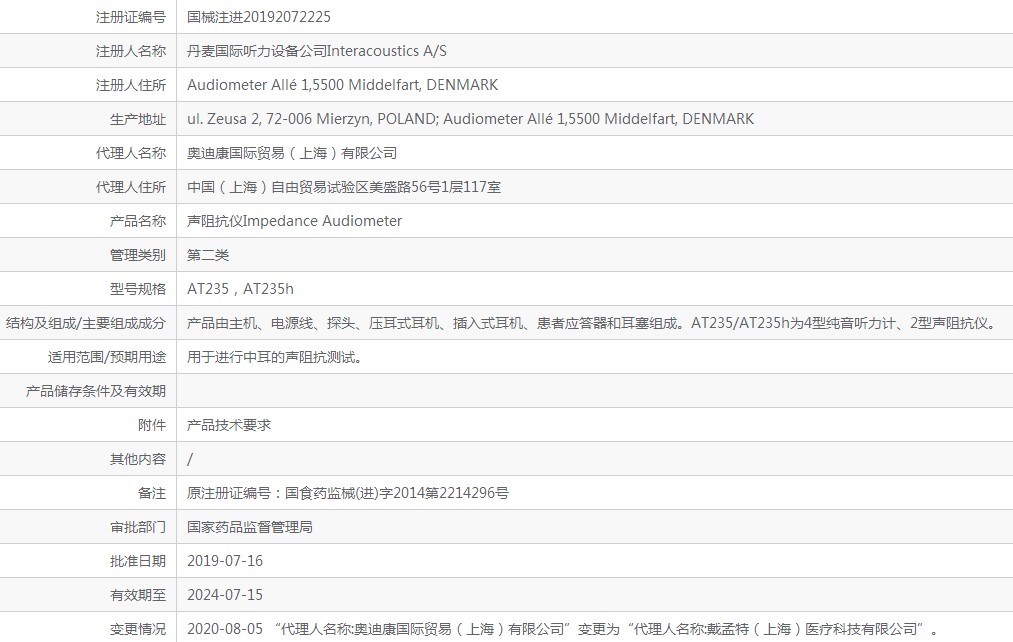This screenshot has width=1013, height=642.
Task: Select the 审批部门 label
Action: coord(138,527)
